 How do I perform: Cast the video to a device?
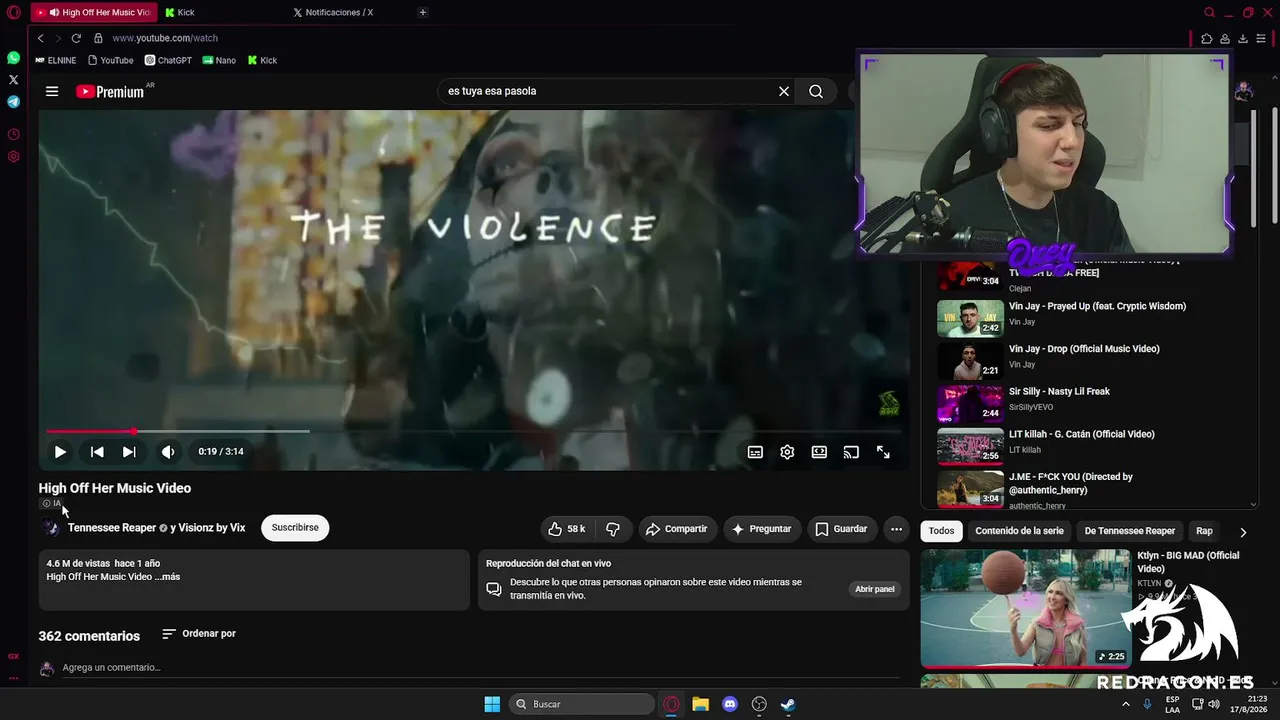click(851, 452)
